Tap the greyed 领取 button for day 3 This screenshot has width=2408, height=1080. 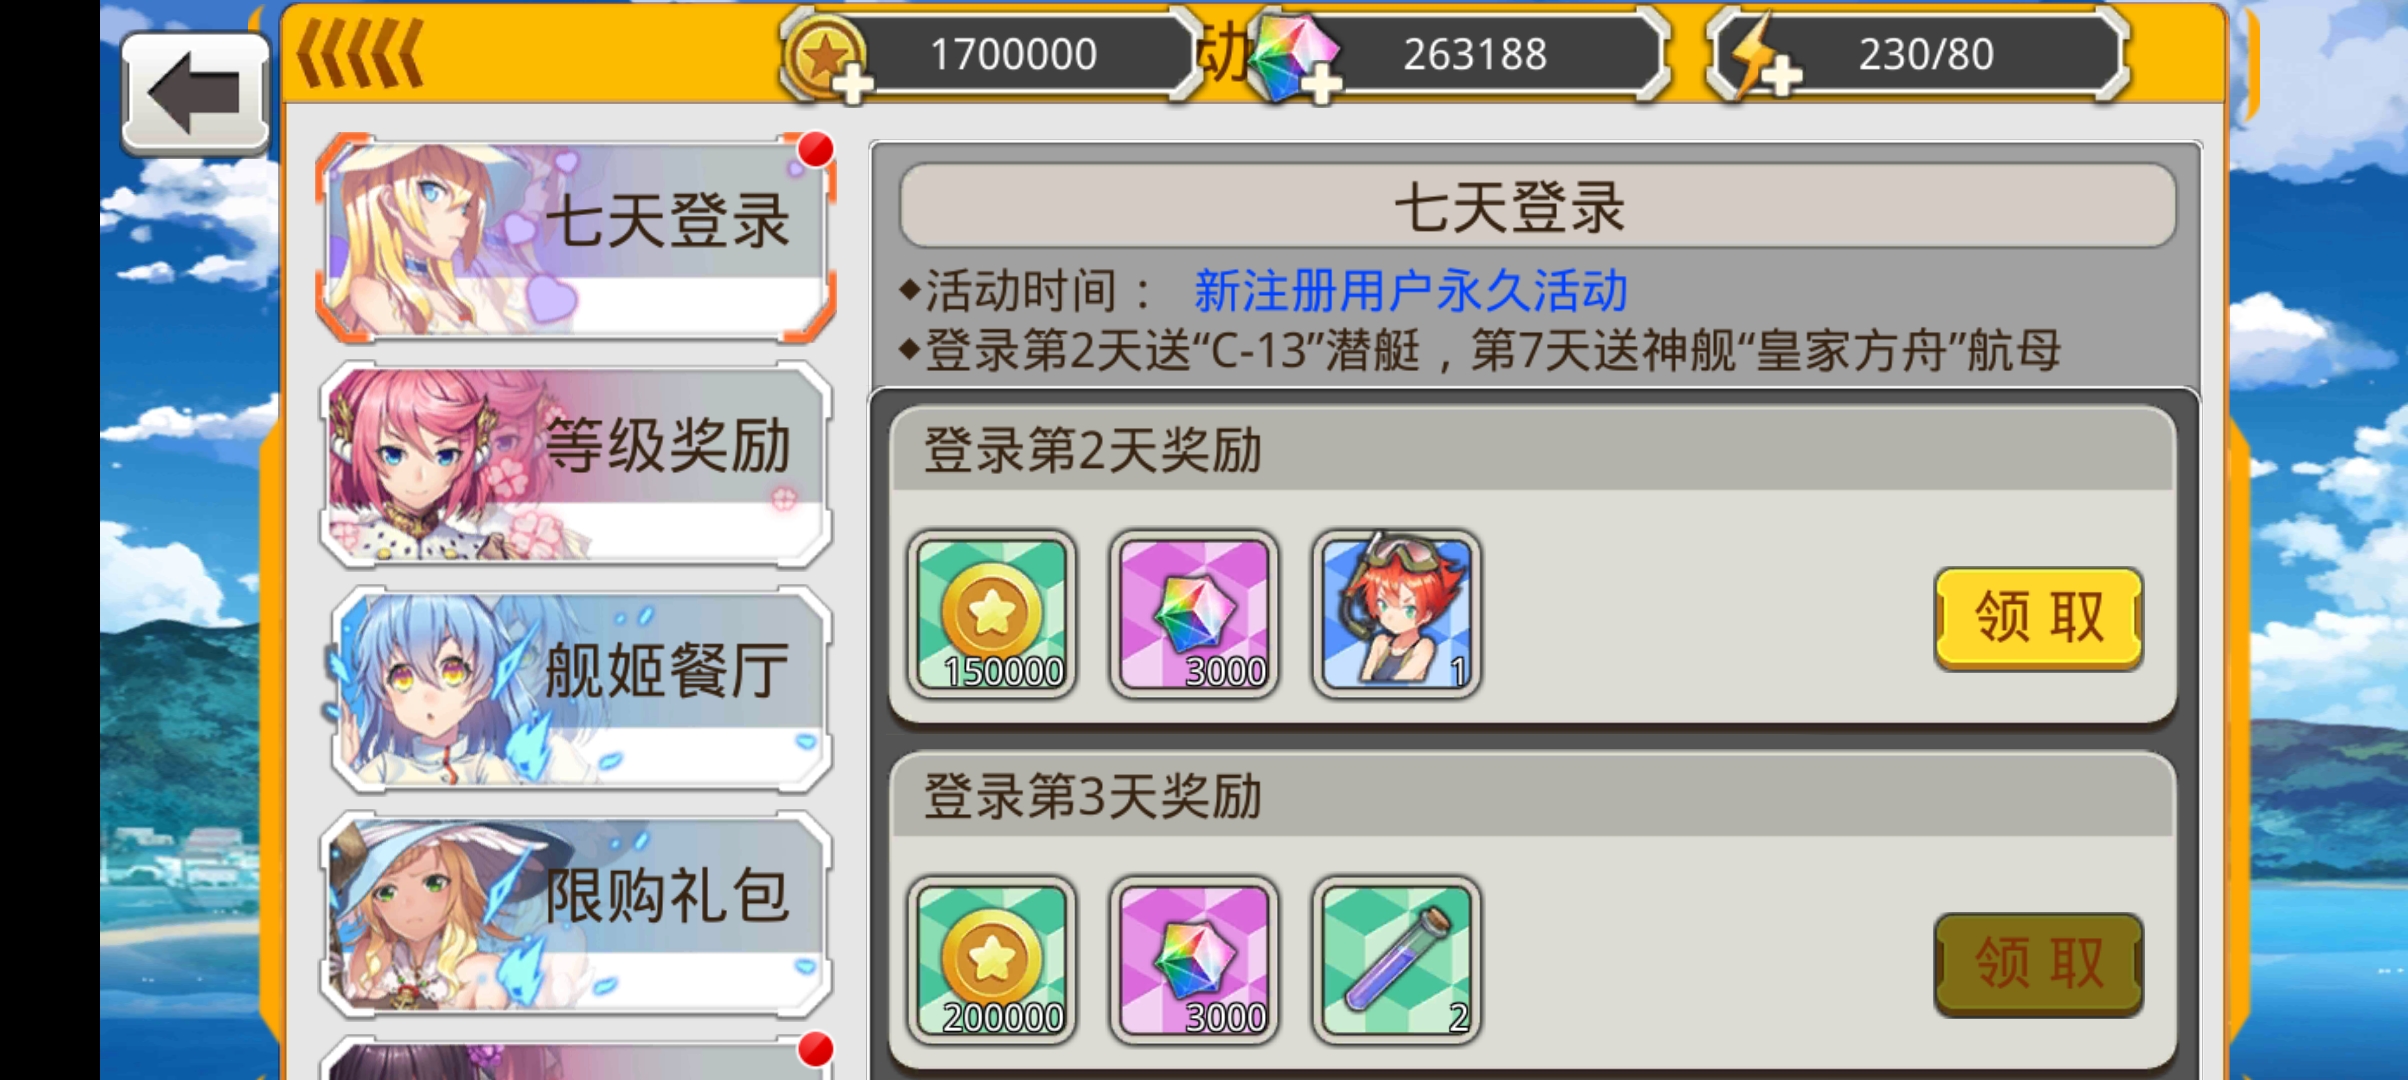(x=2038, y=963)
